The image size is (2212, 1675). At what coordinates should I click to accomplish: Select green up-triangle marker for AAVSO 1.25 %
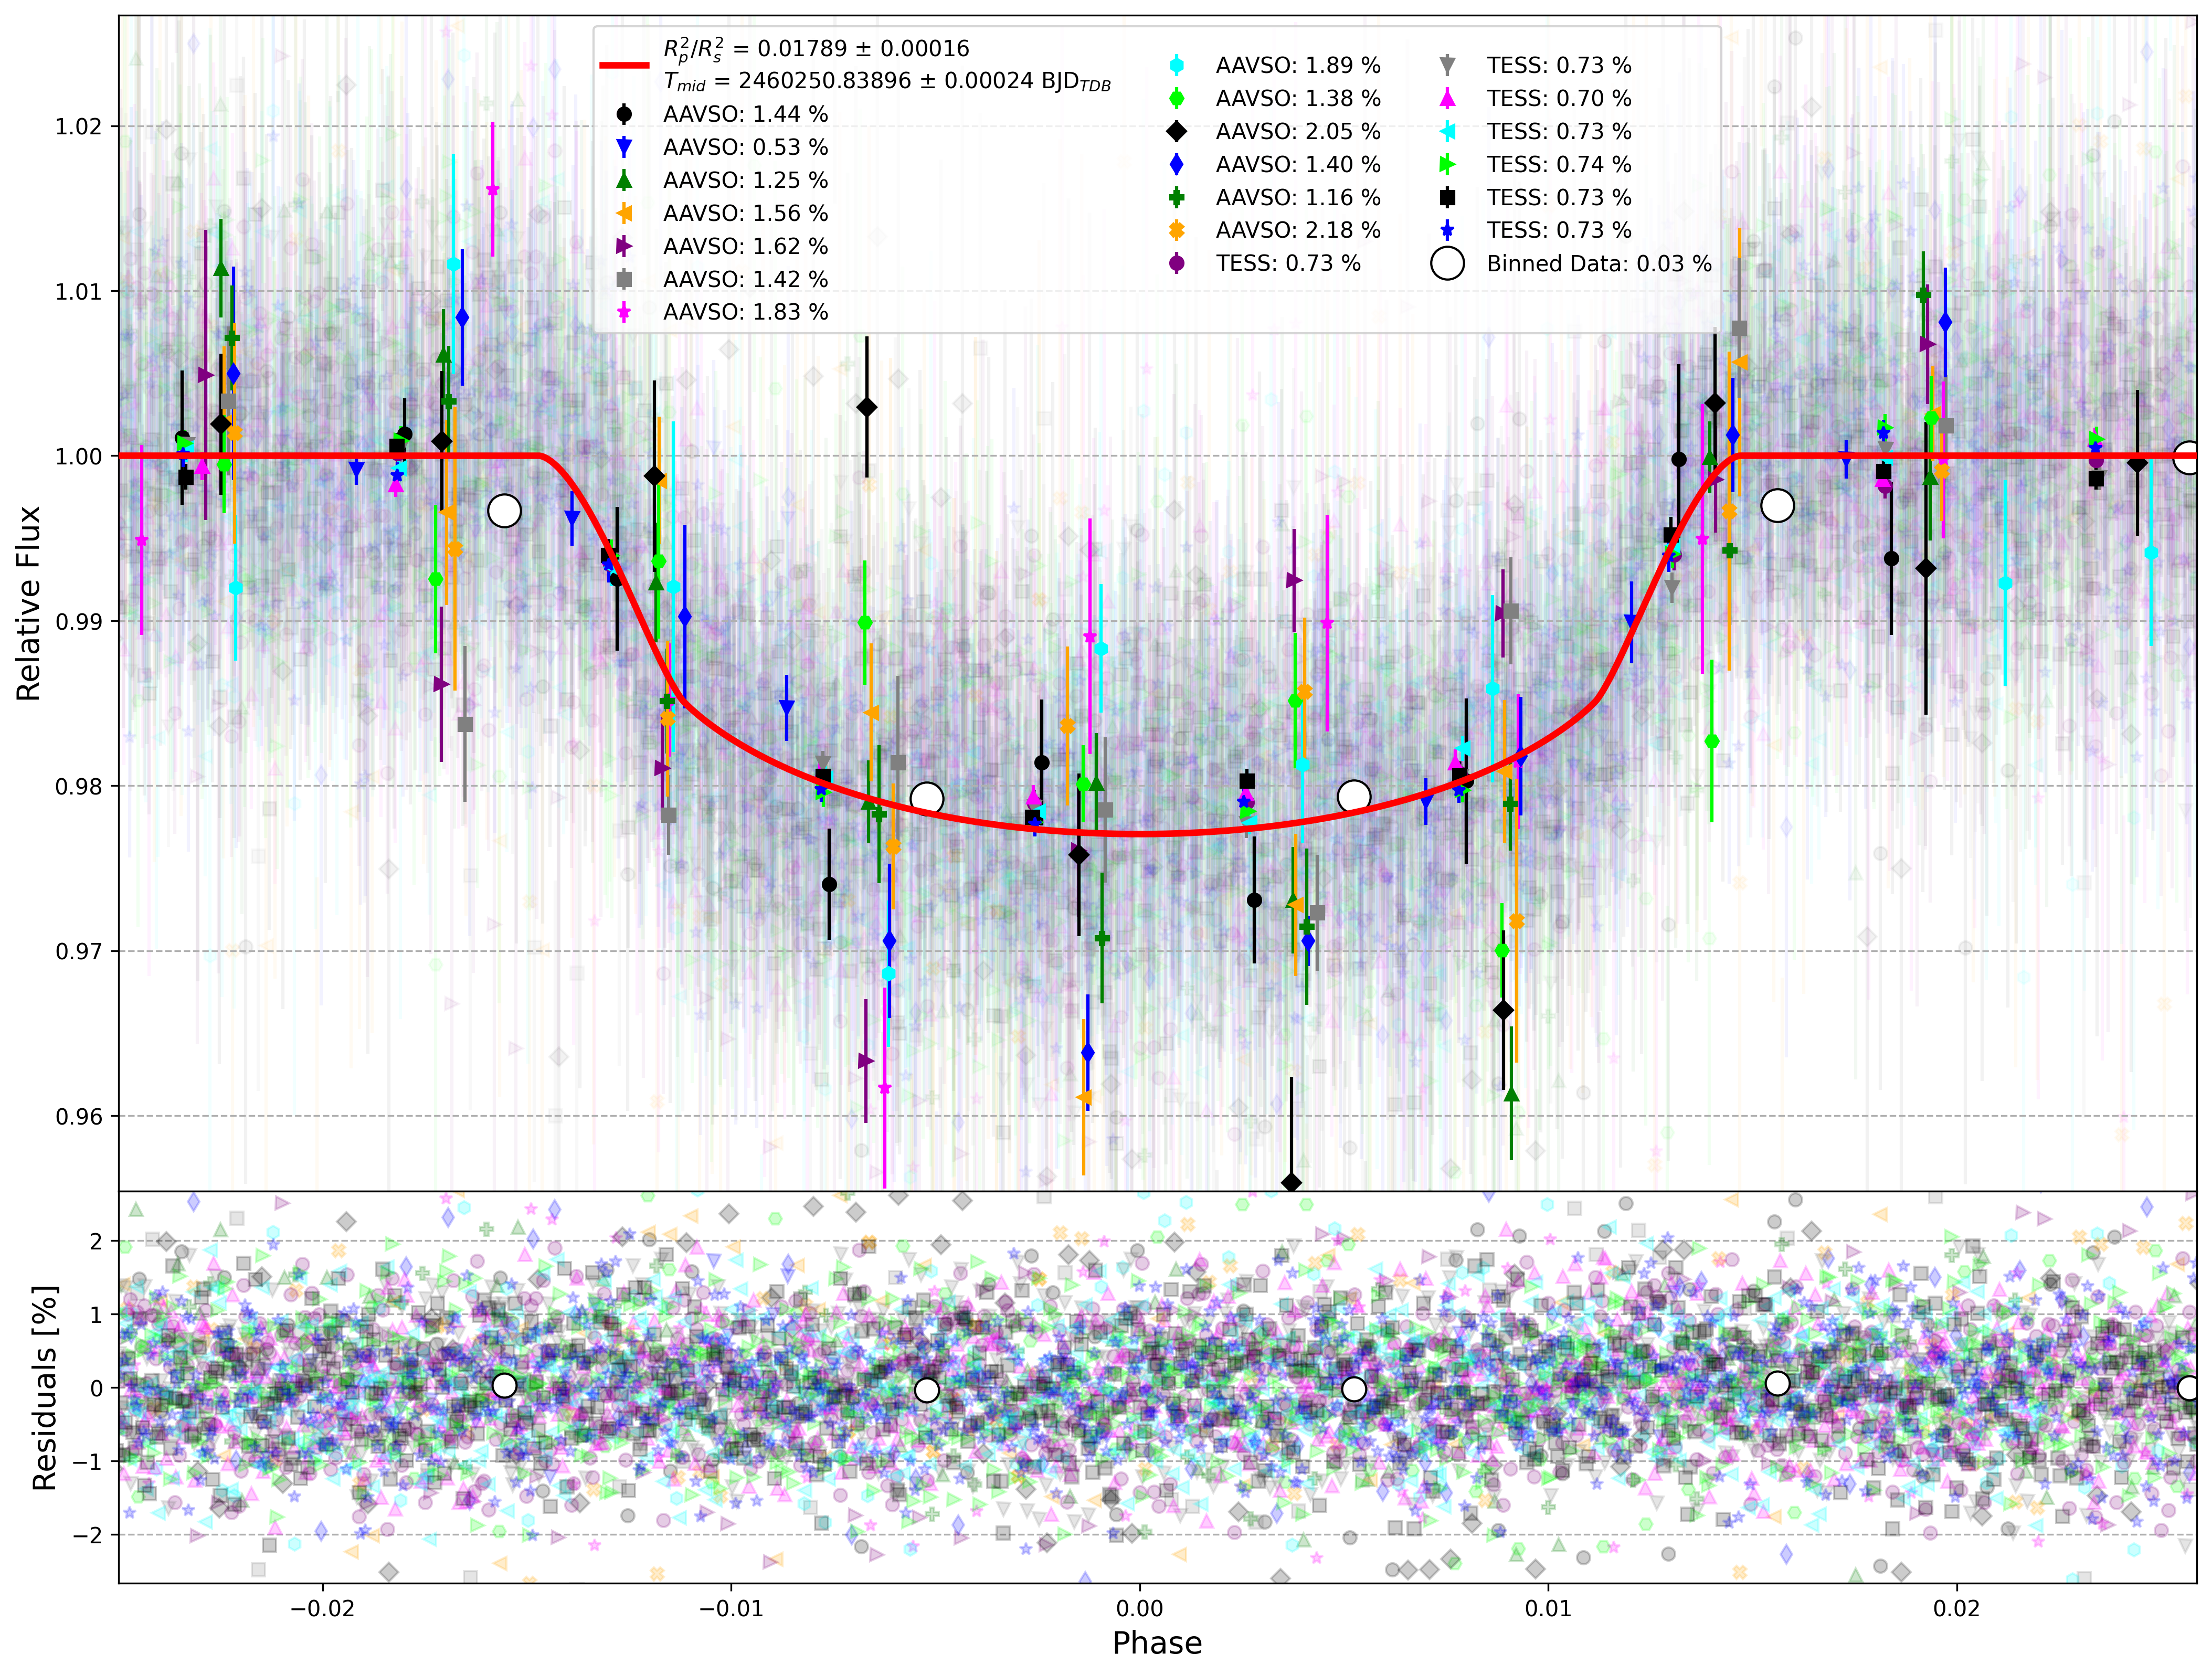pos(624,180)
